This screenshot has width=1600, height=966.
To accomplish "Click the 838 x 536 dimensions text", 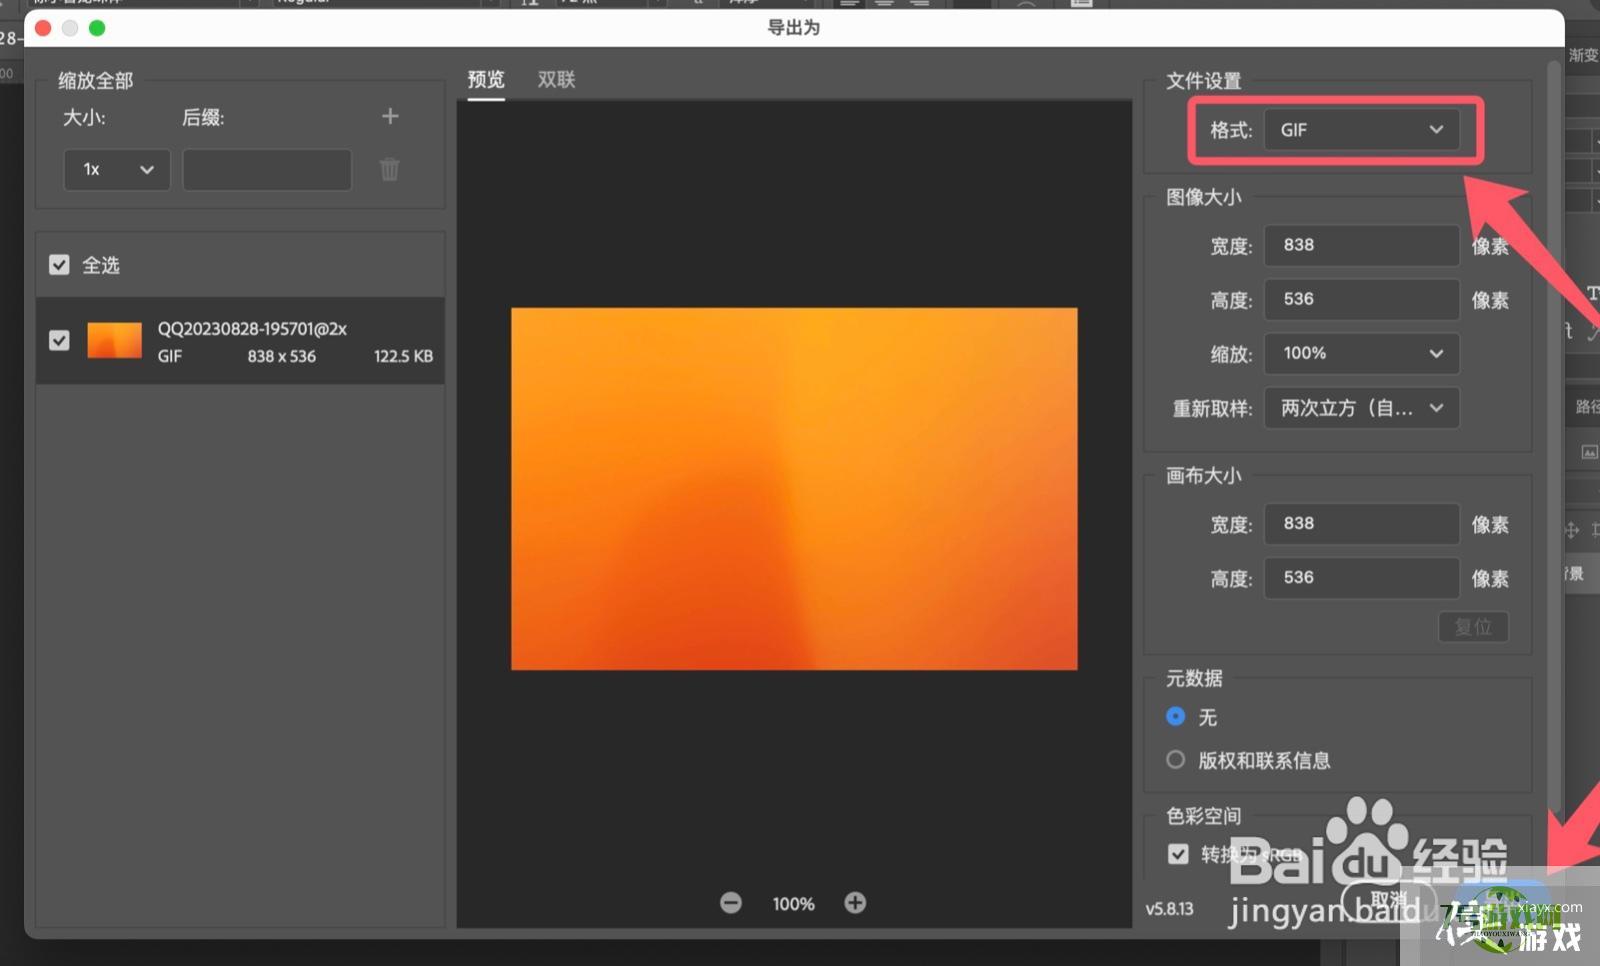I will (x=282, y=356).
